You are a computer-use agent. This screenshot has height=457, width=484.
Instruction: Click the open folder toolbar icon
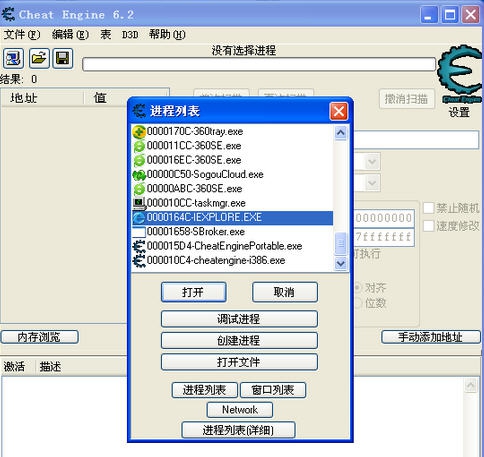[x=39, y=58]
